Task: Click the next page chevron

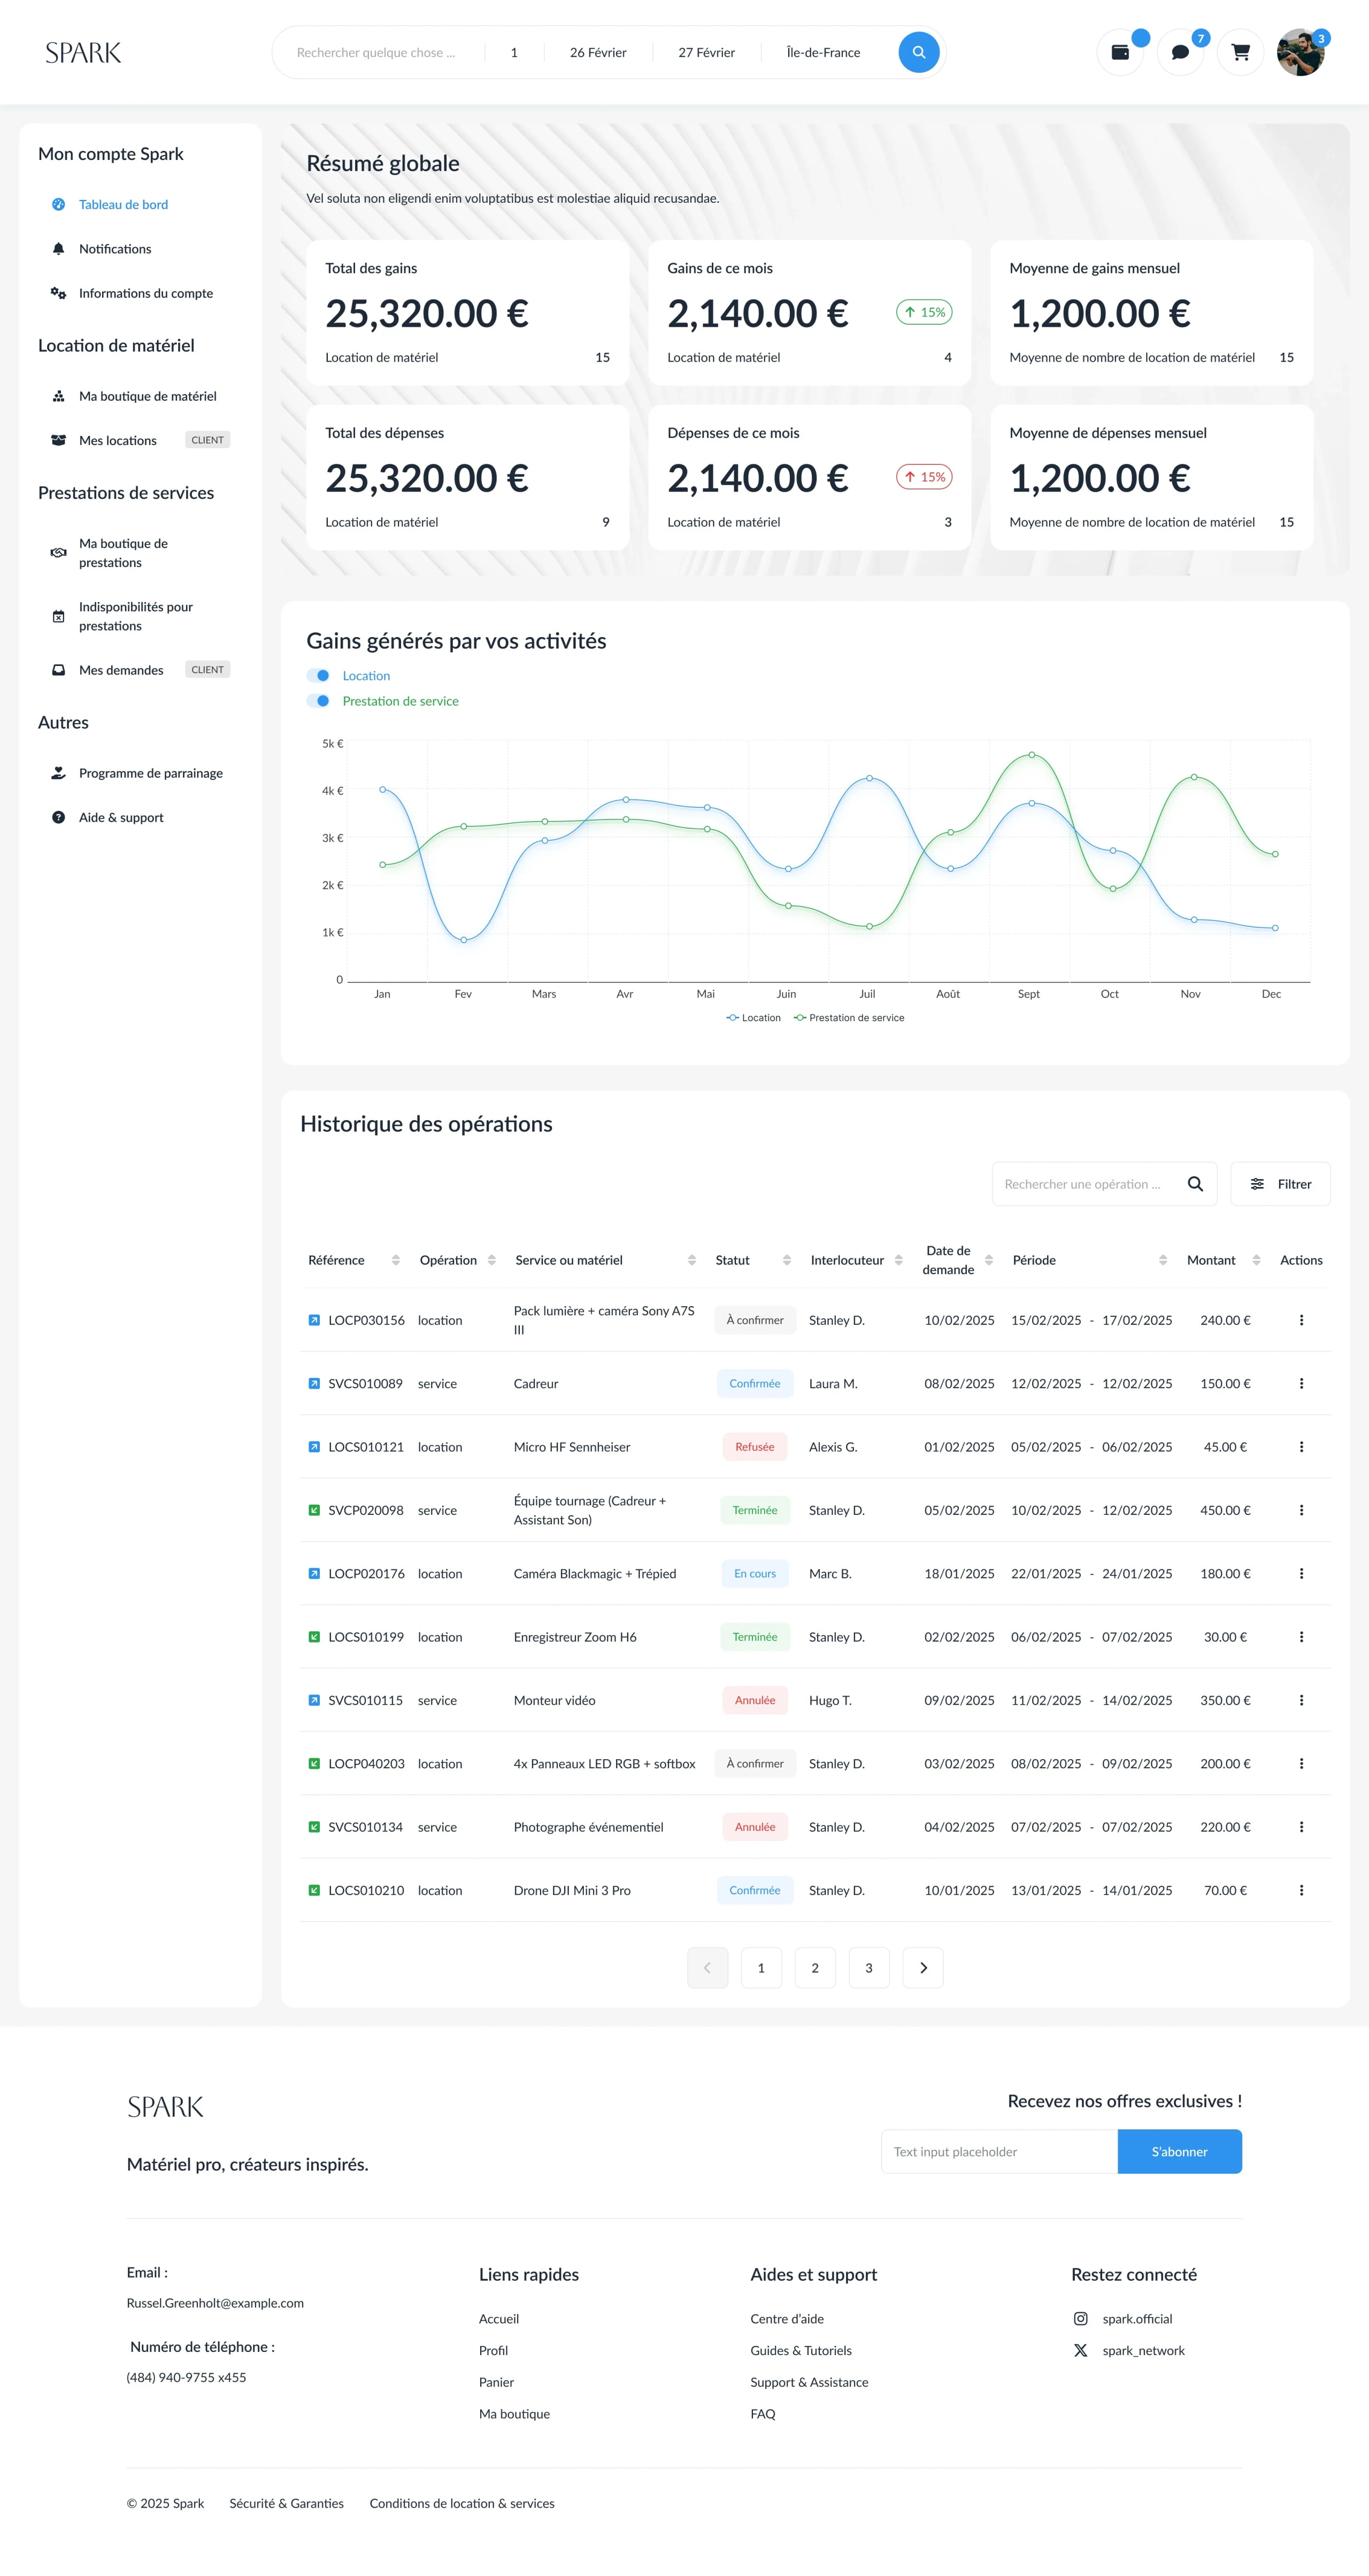Action: [x=923, y=1968]
